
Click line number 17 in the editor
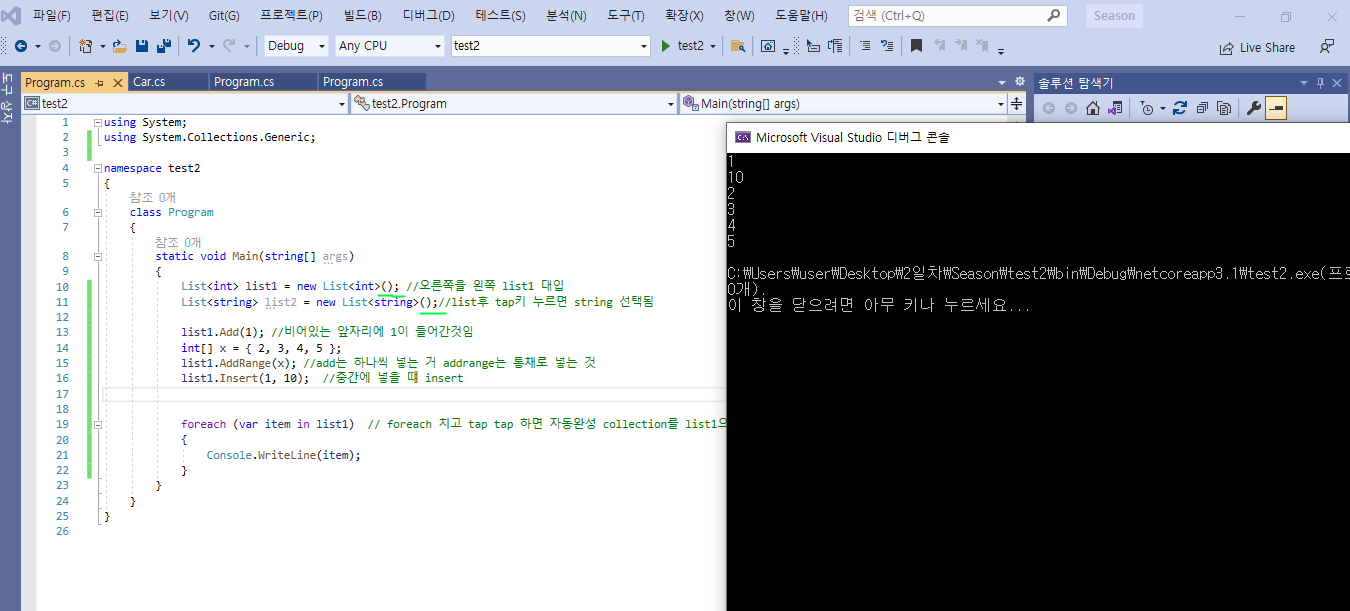pyautogui.click(x=62, y=394)
